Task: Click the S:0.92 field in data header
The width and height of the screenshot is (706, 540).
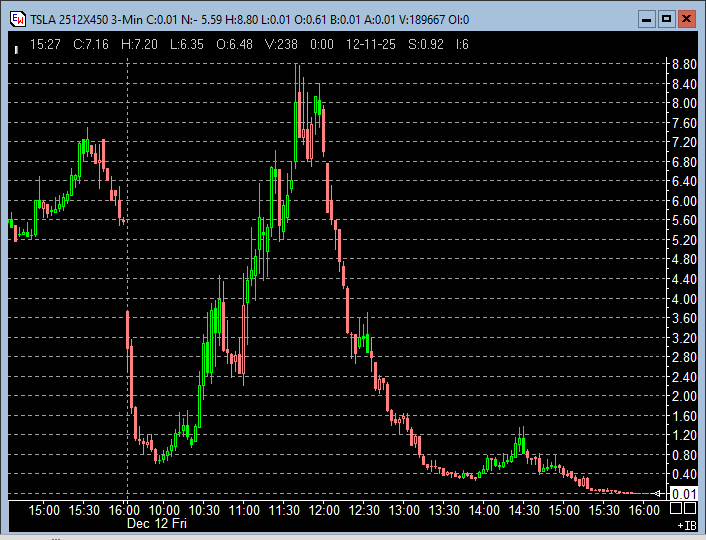Action: (x=429, y=44)
